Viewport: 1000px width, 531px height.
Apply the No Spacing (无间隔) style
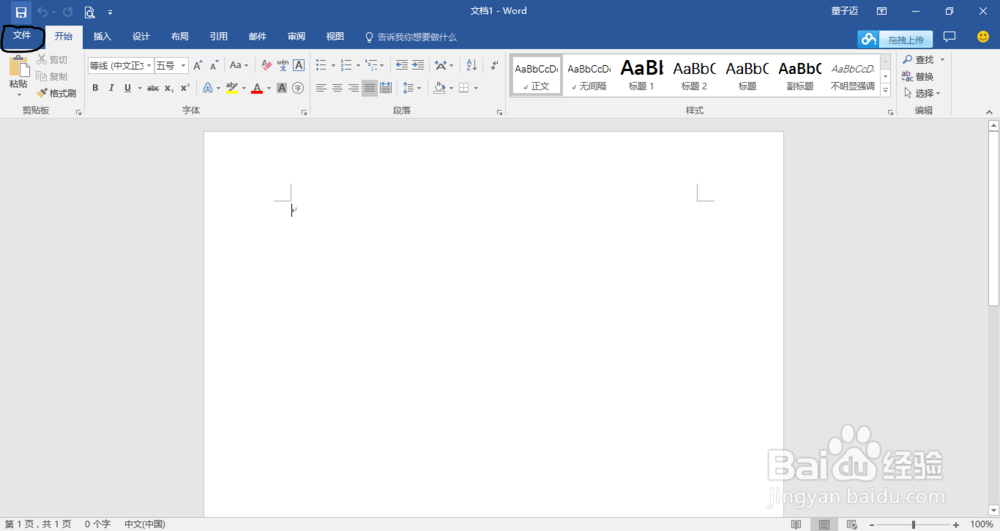[x=589, y=75]
